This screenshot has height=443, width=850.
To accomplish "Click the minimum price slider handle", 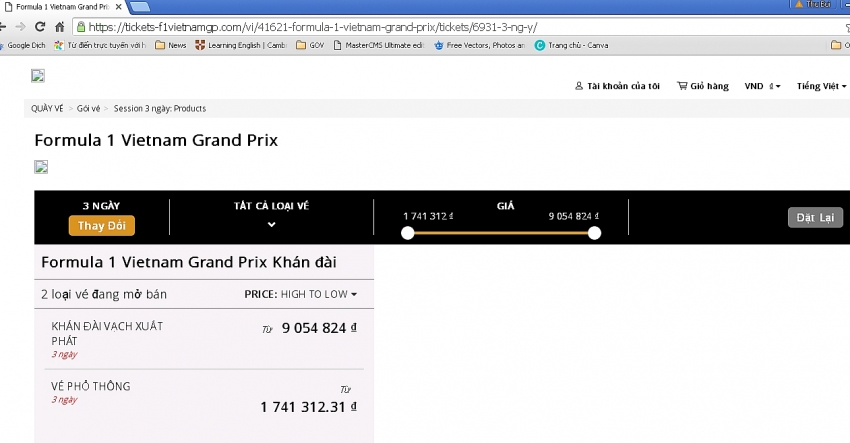I will (x=407, y=233).
